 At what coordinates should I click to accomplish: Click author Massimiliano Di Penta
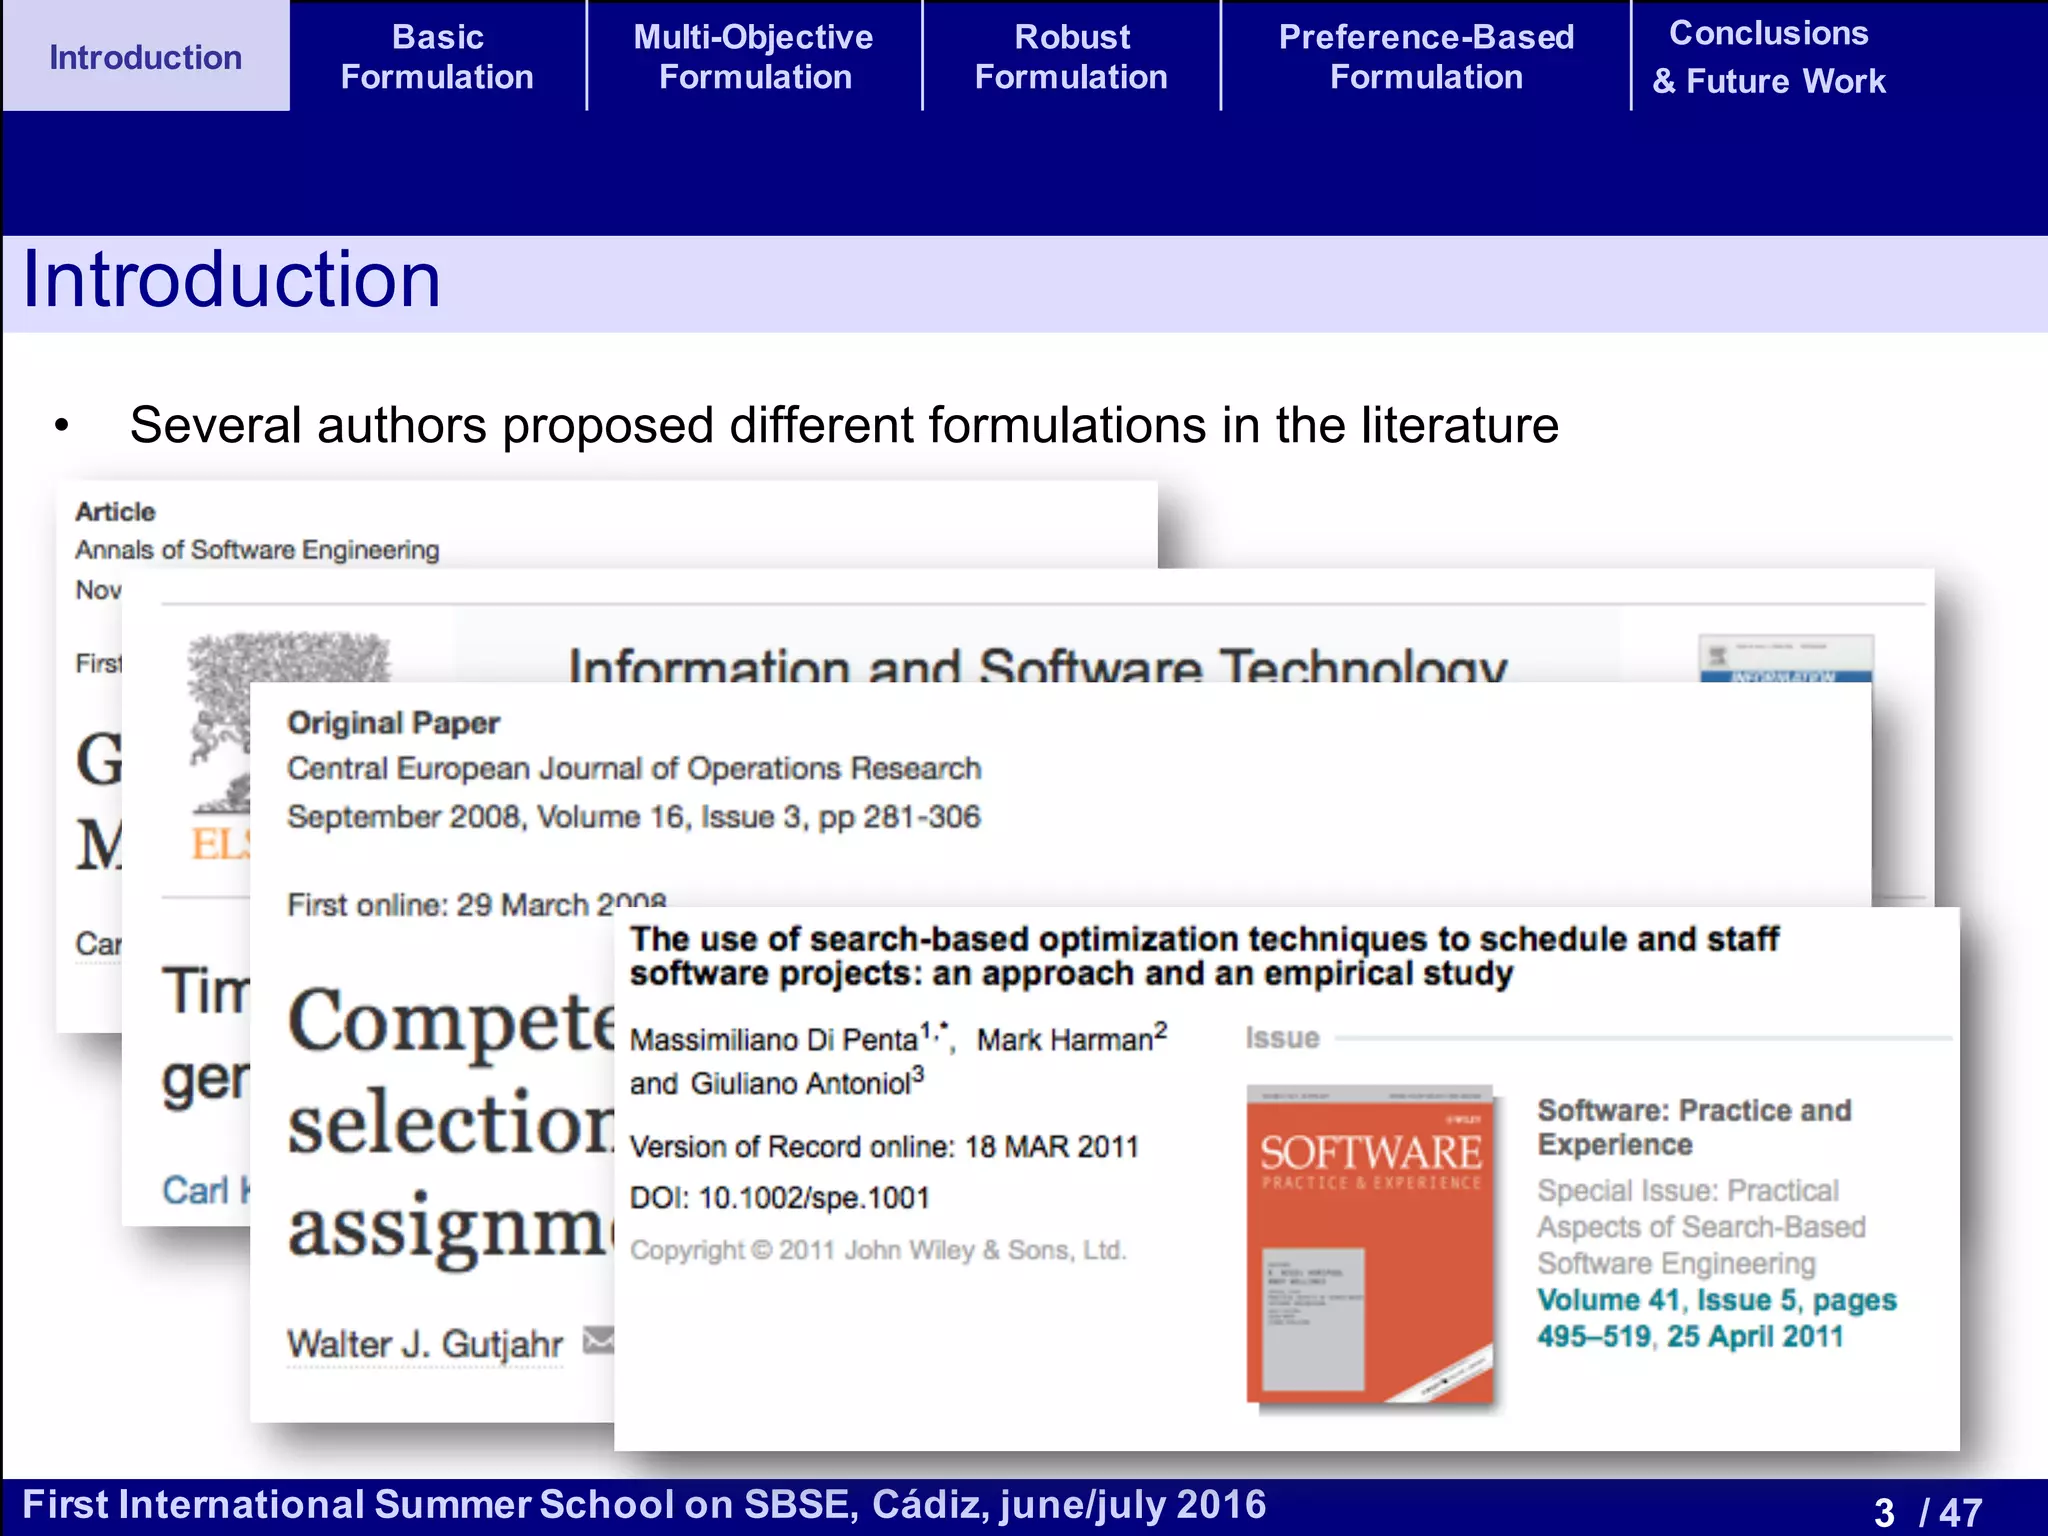[x=773, y=1040]
